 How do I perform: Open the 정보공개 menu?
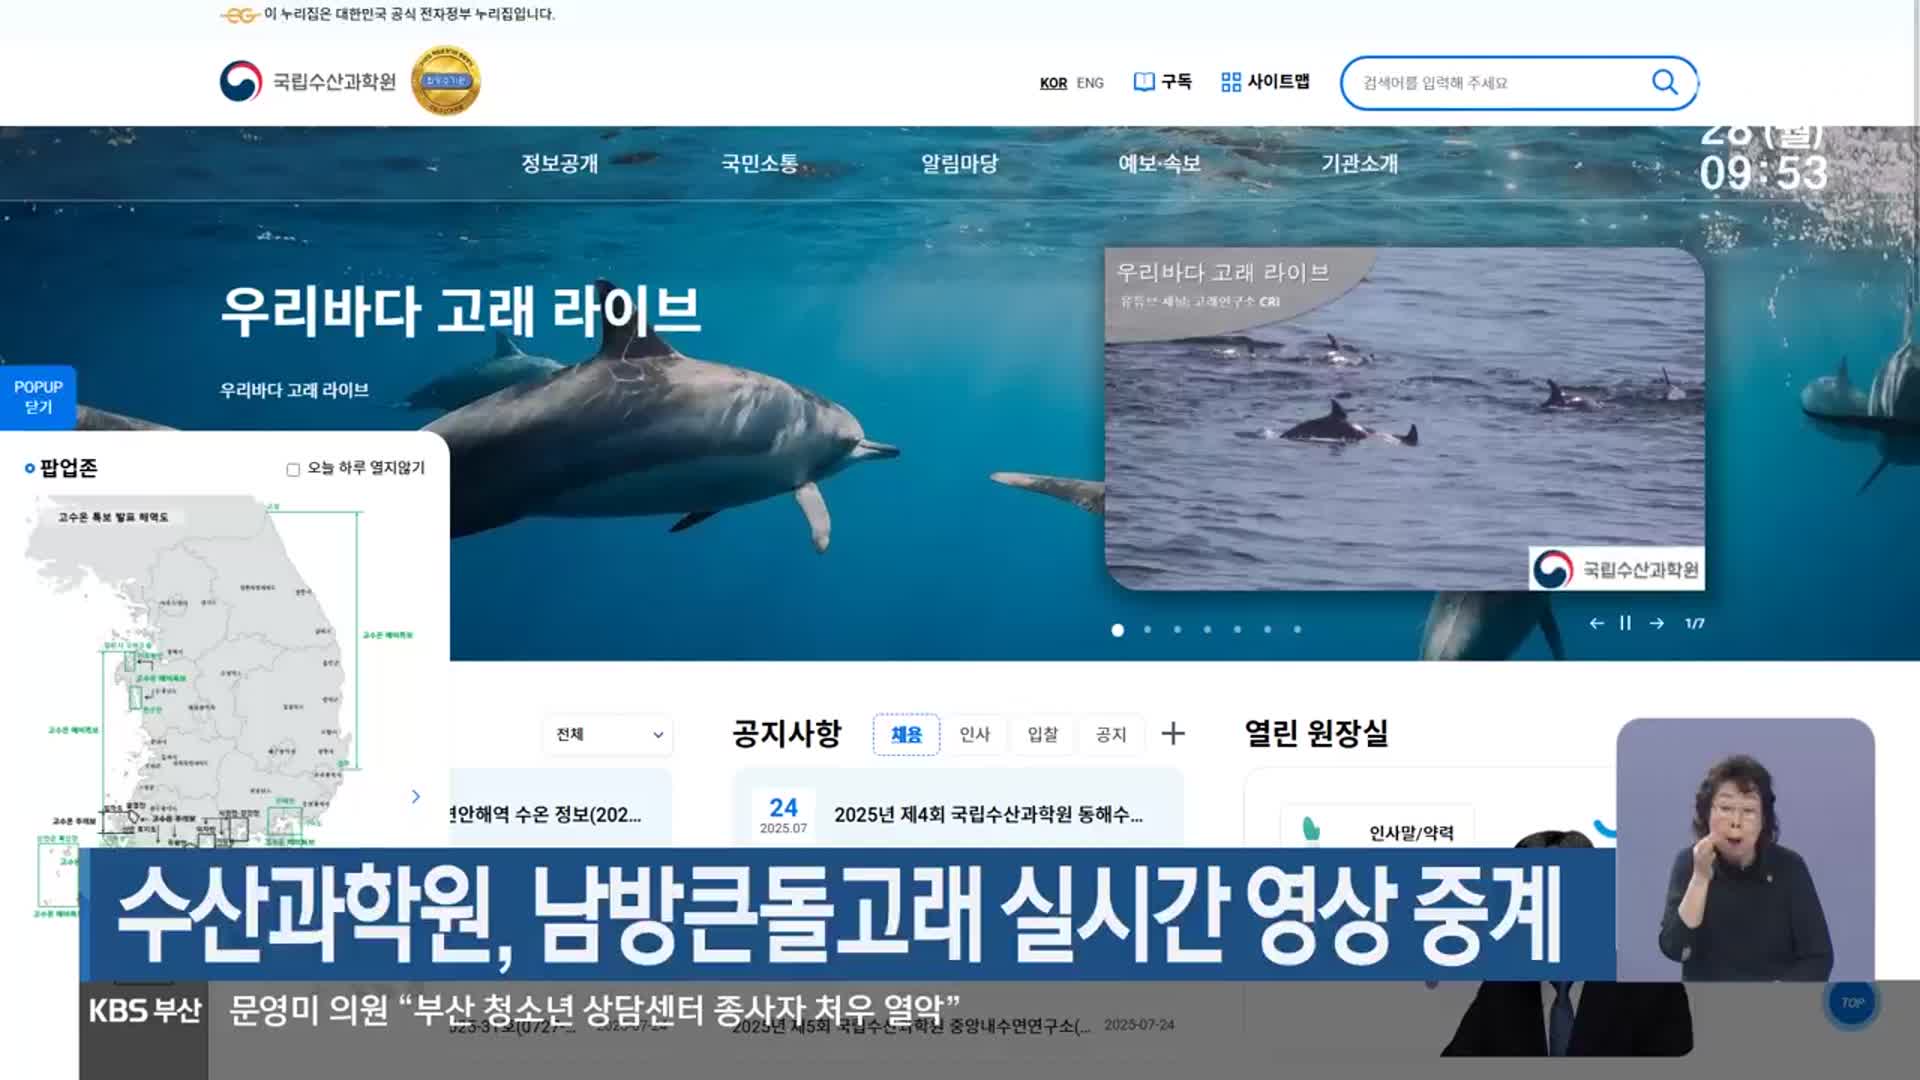[x=559, y=163]
